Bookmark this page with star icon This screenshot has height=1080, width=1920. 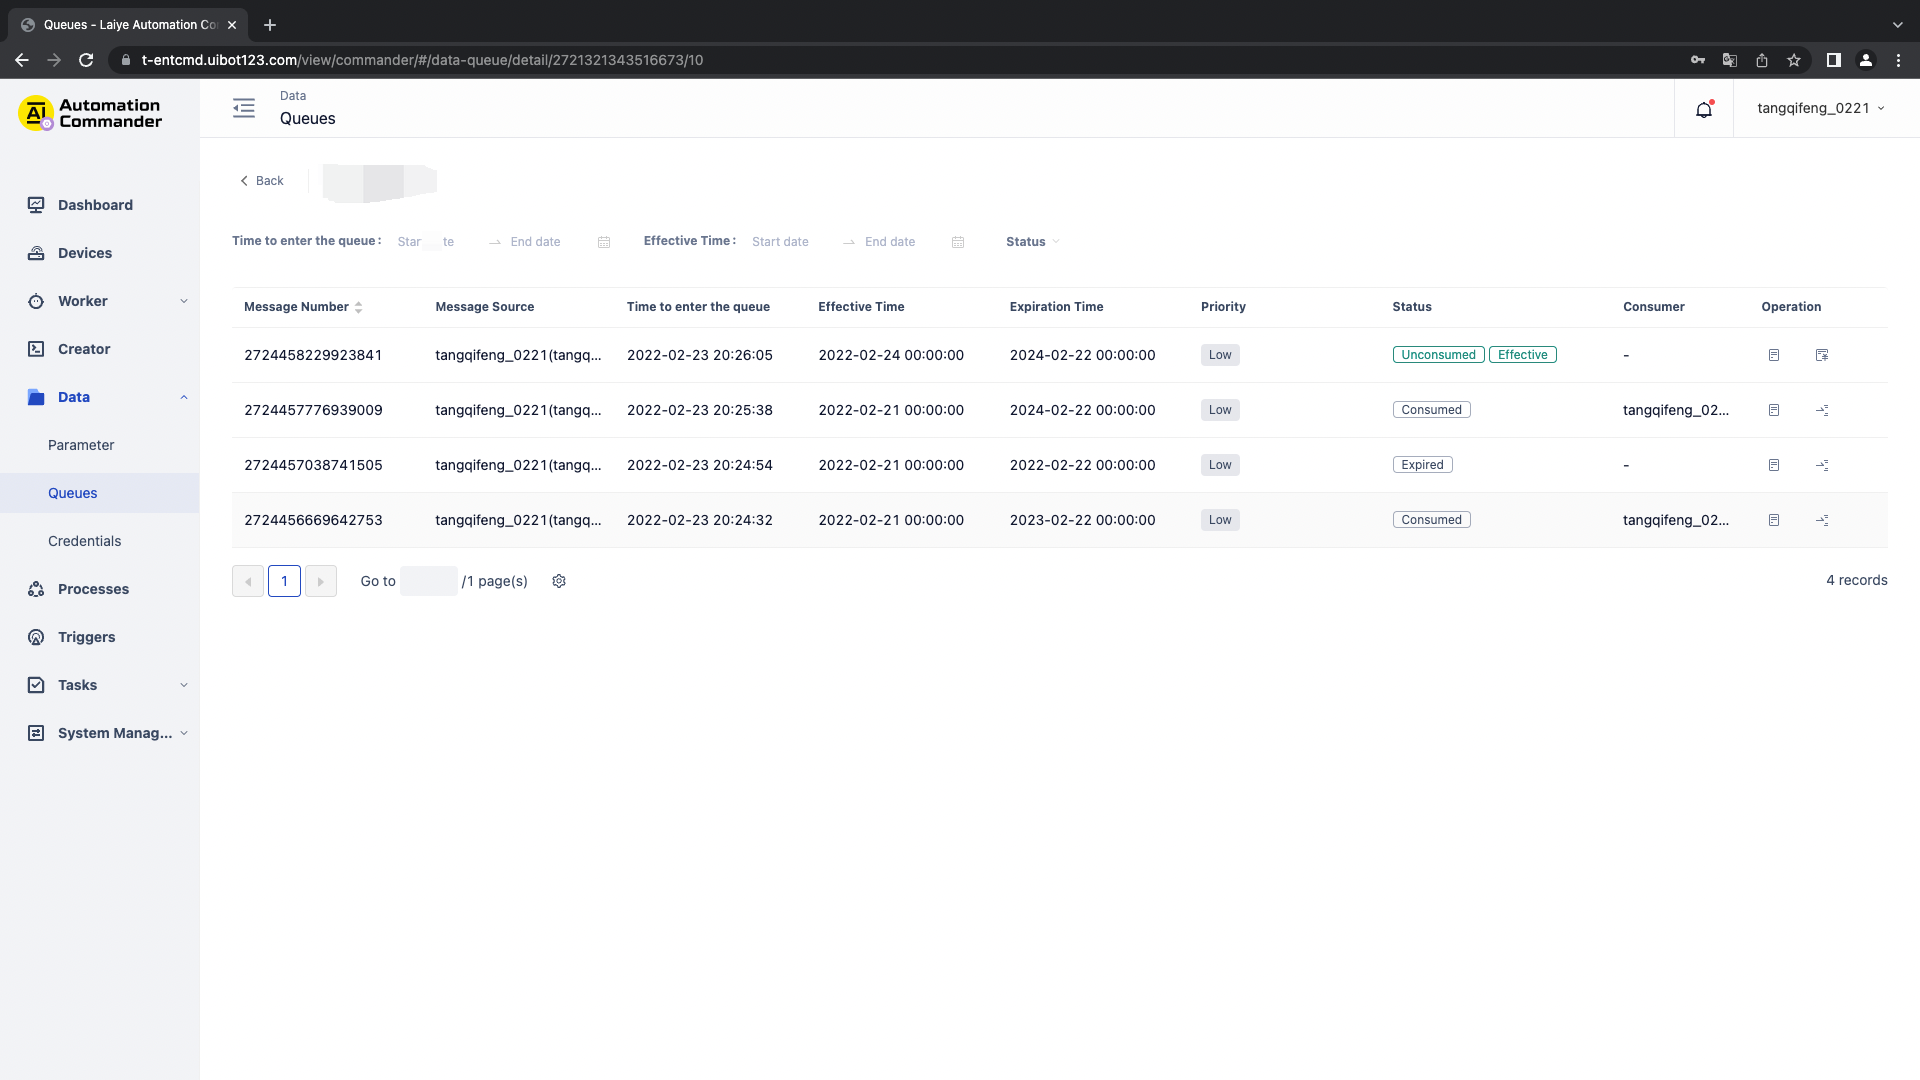point(1794,60)
